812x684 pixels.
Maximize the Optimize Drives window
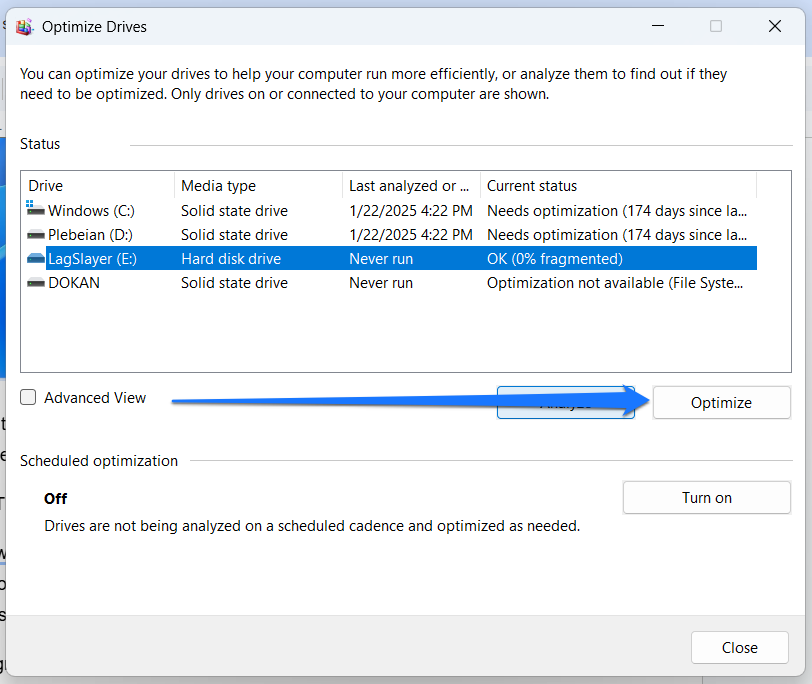pyautogui.click(x=716, y=26)
